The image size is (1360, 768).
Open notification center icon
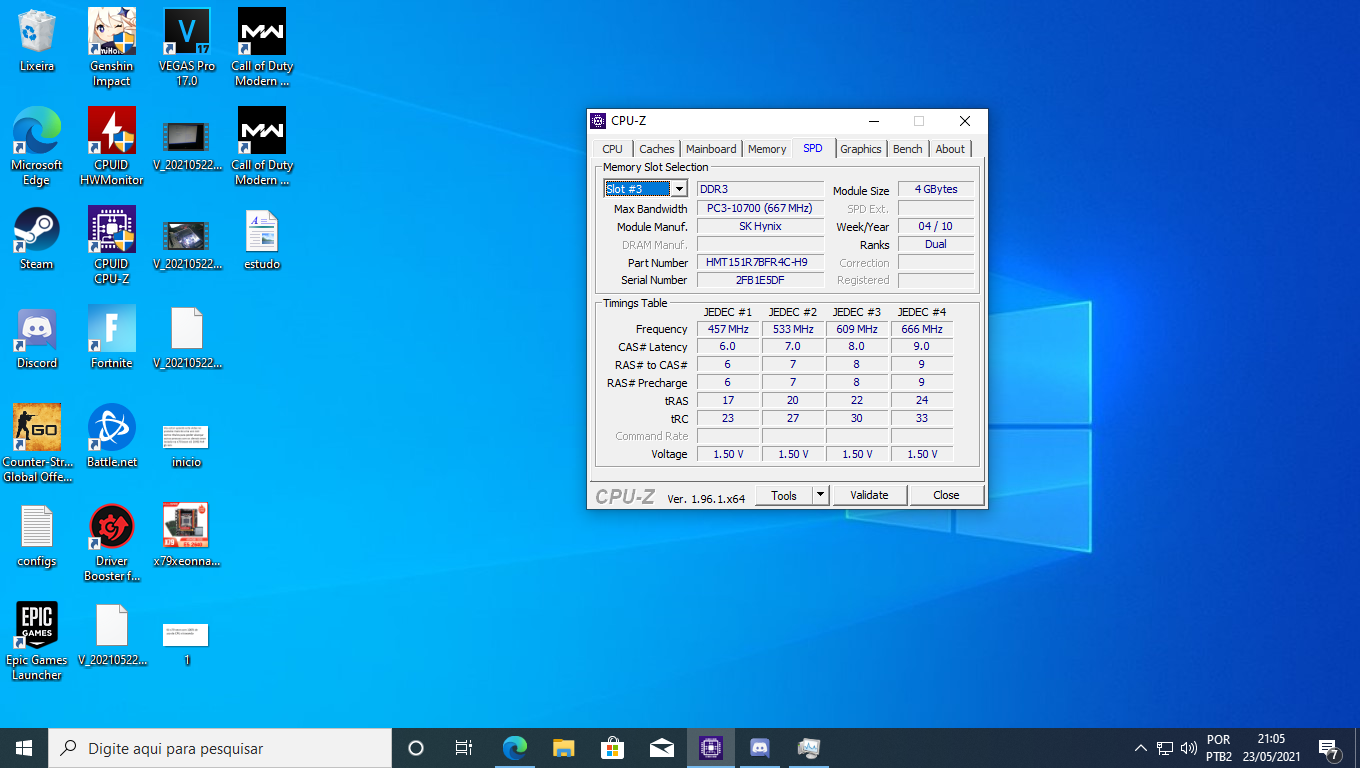point(1329,748)
